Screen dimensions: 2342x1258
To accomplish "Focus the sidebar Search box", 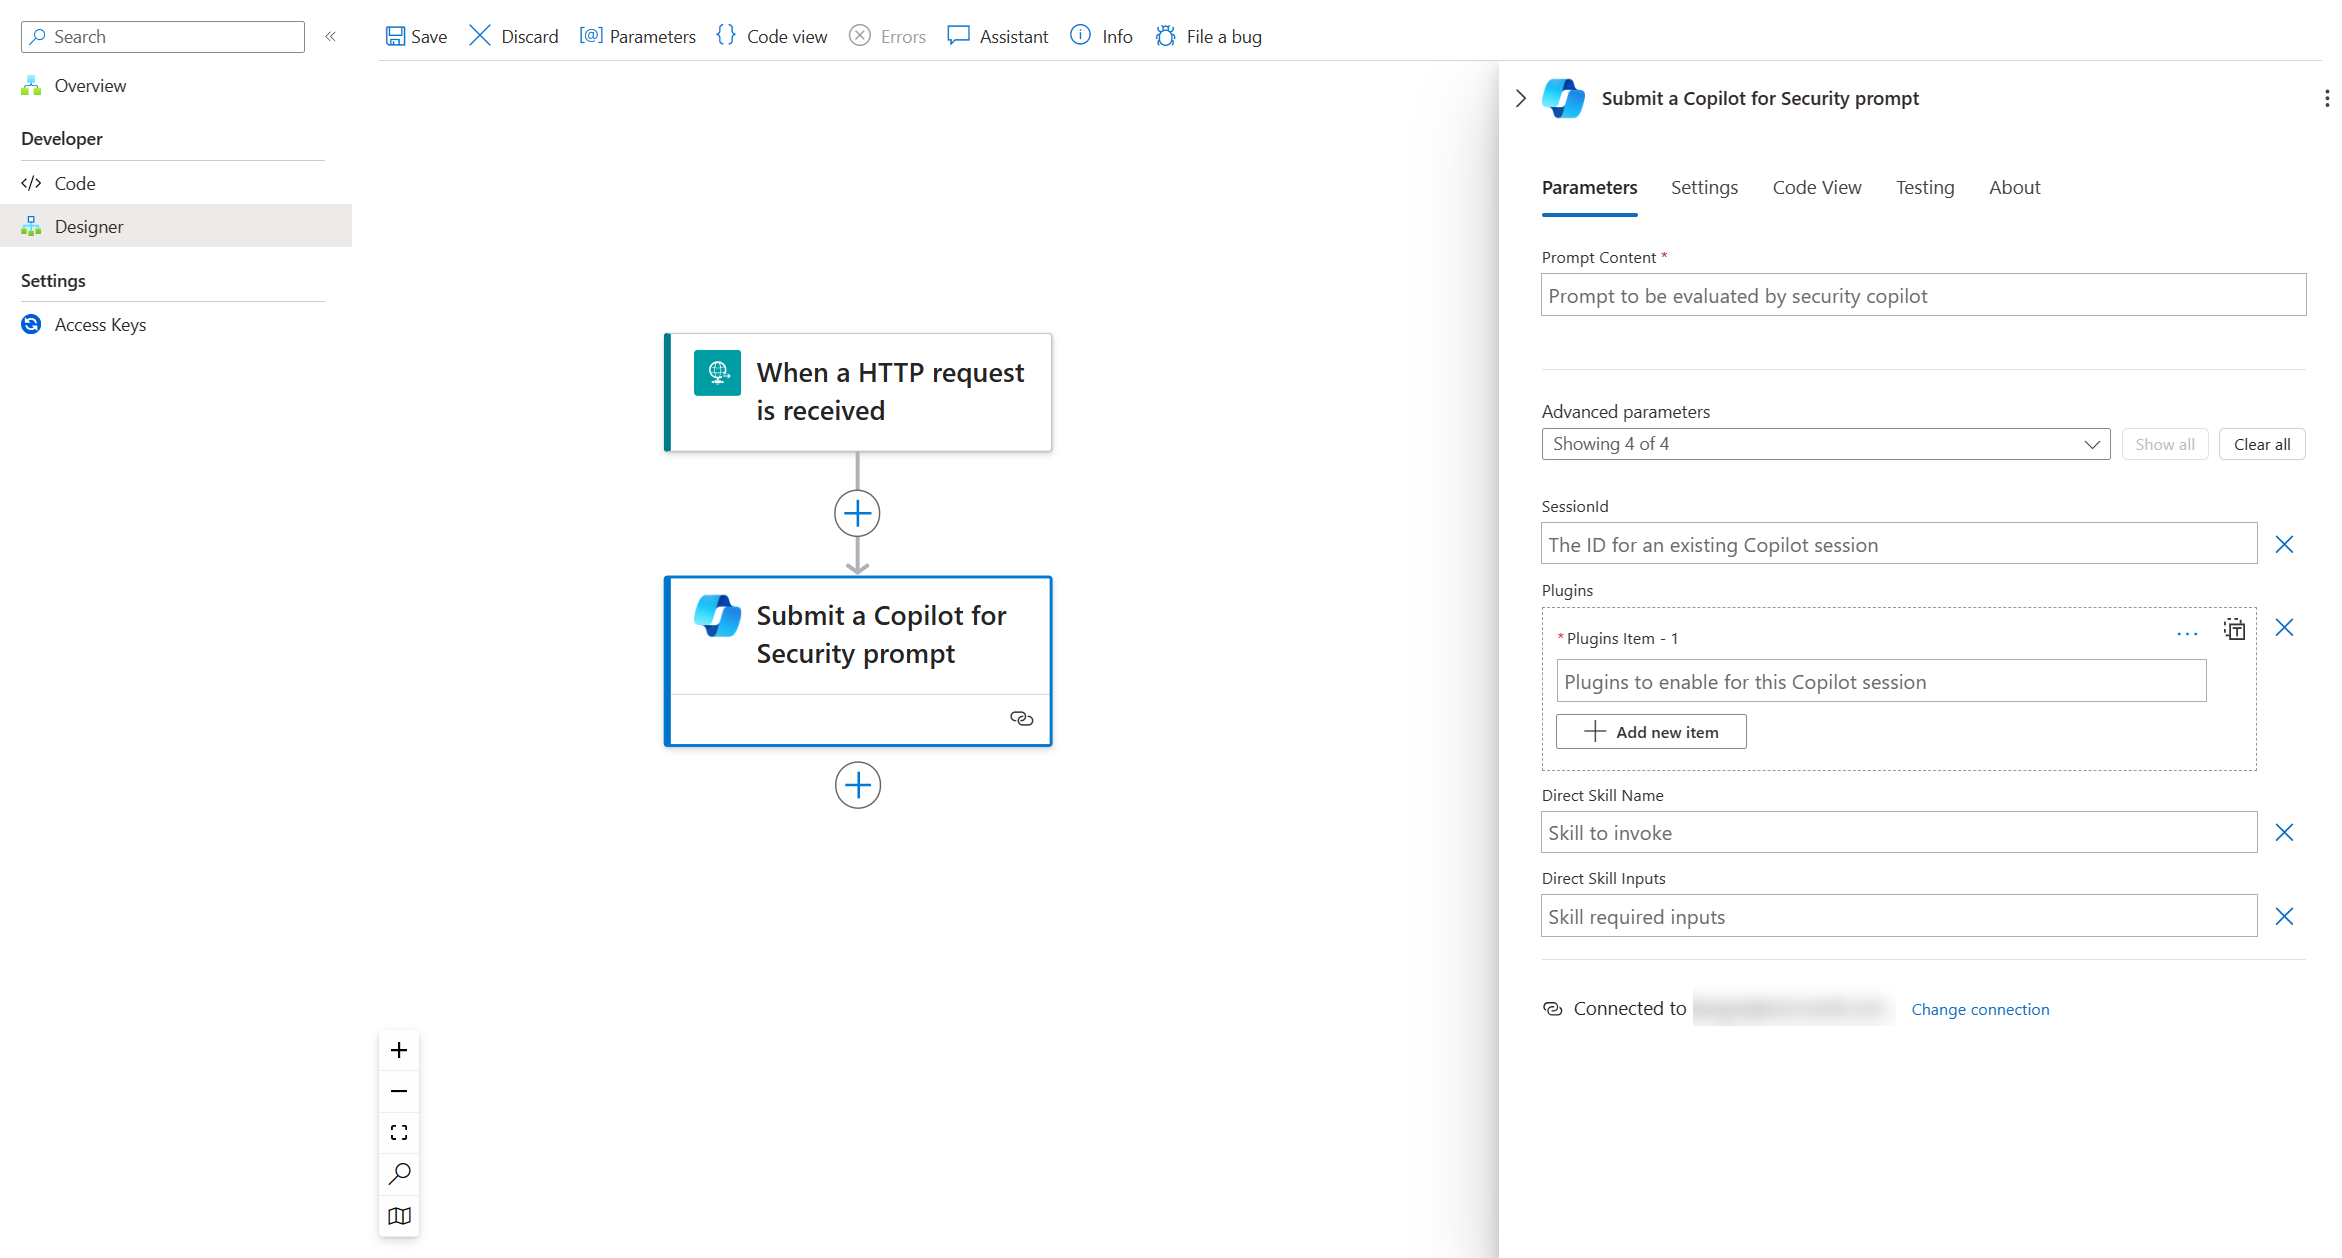I will point(163,37).
